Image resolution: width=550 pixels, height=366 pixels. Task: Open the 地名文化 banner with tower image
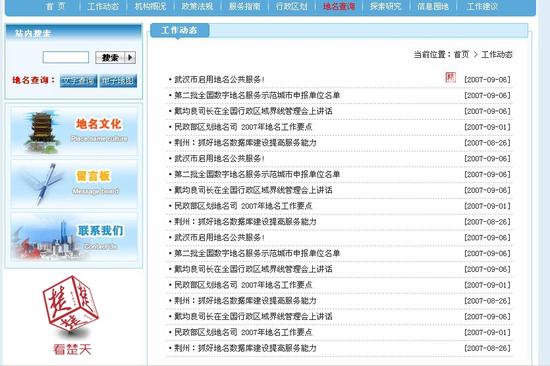(74, 131)
